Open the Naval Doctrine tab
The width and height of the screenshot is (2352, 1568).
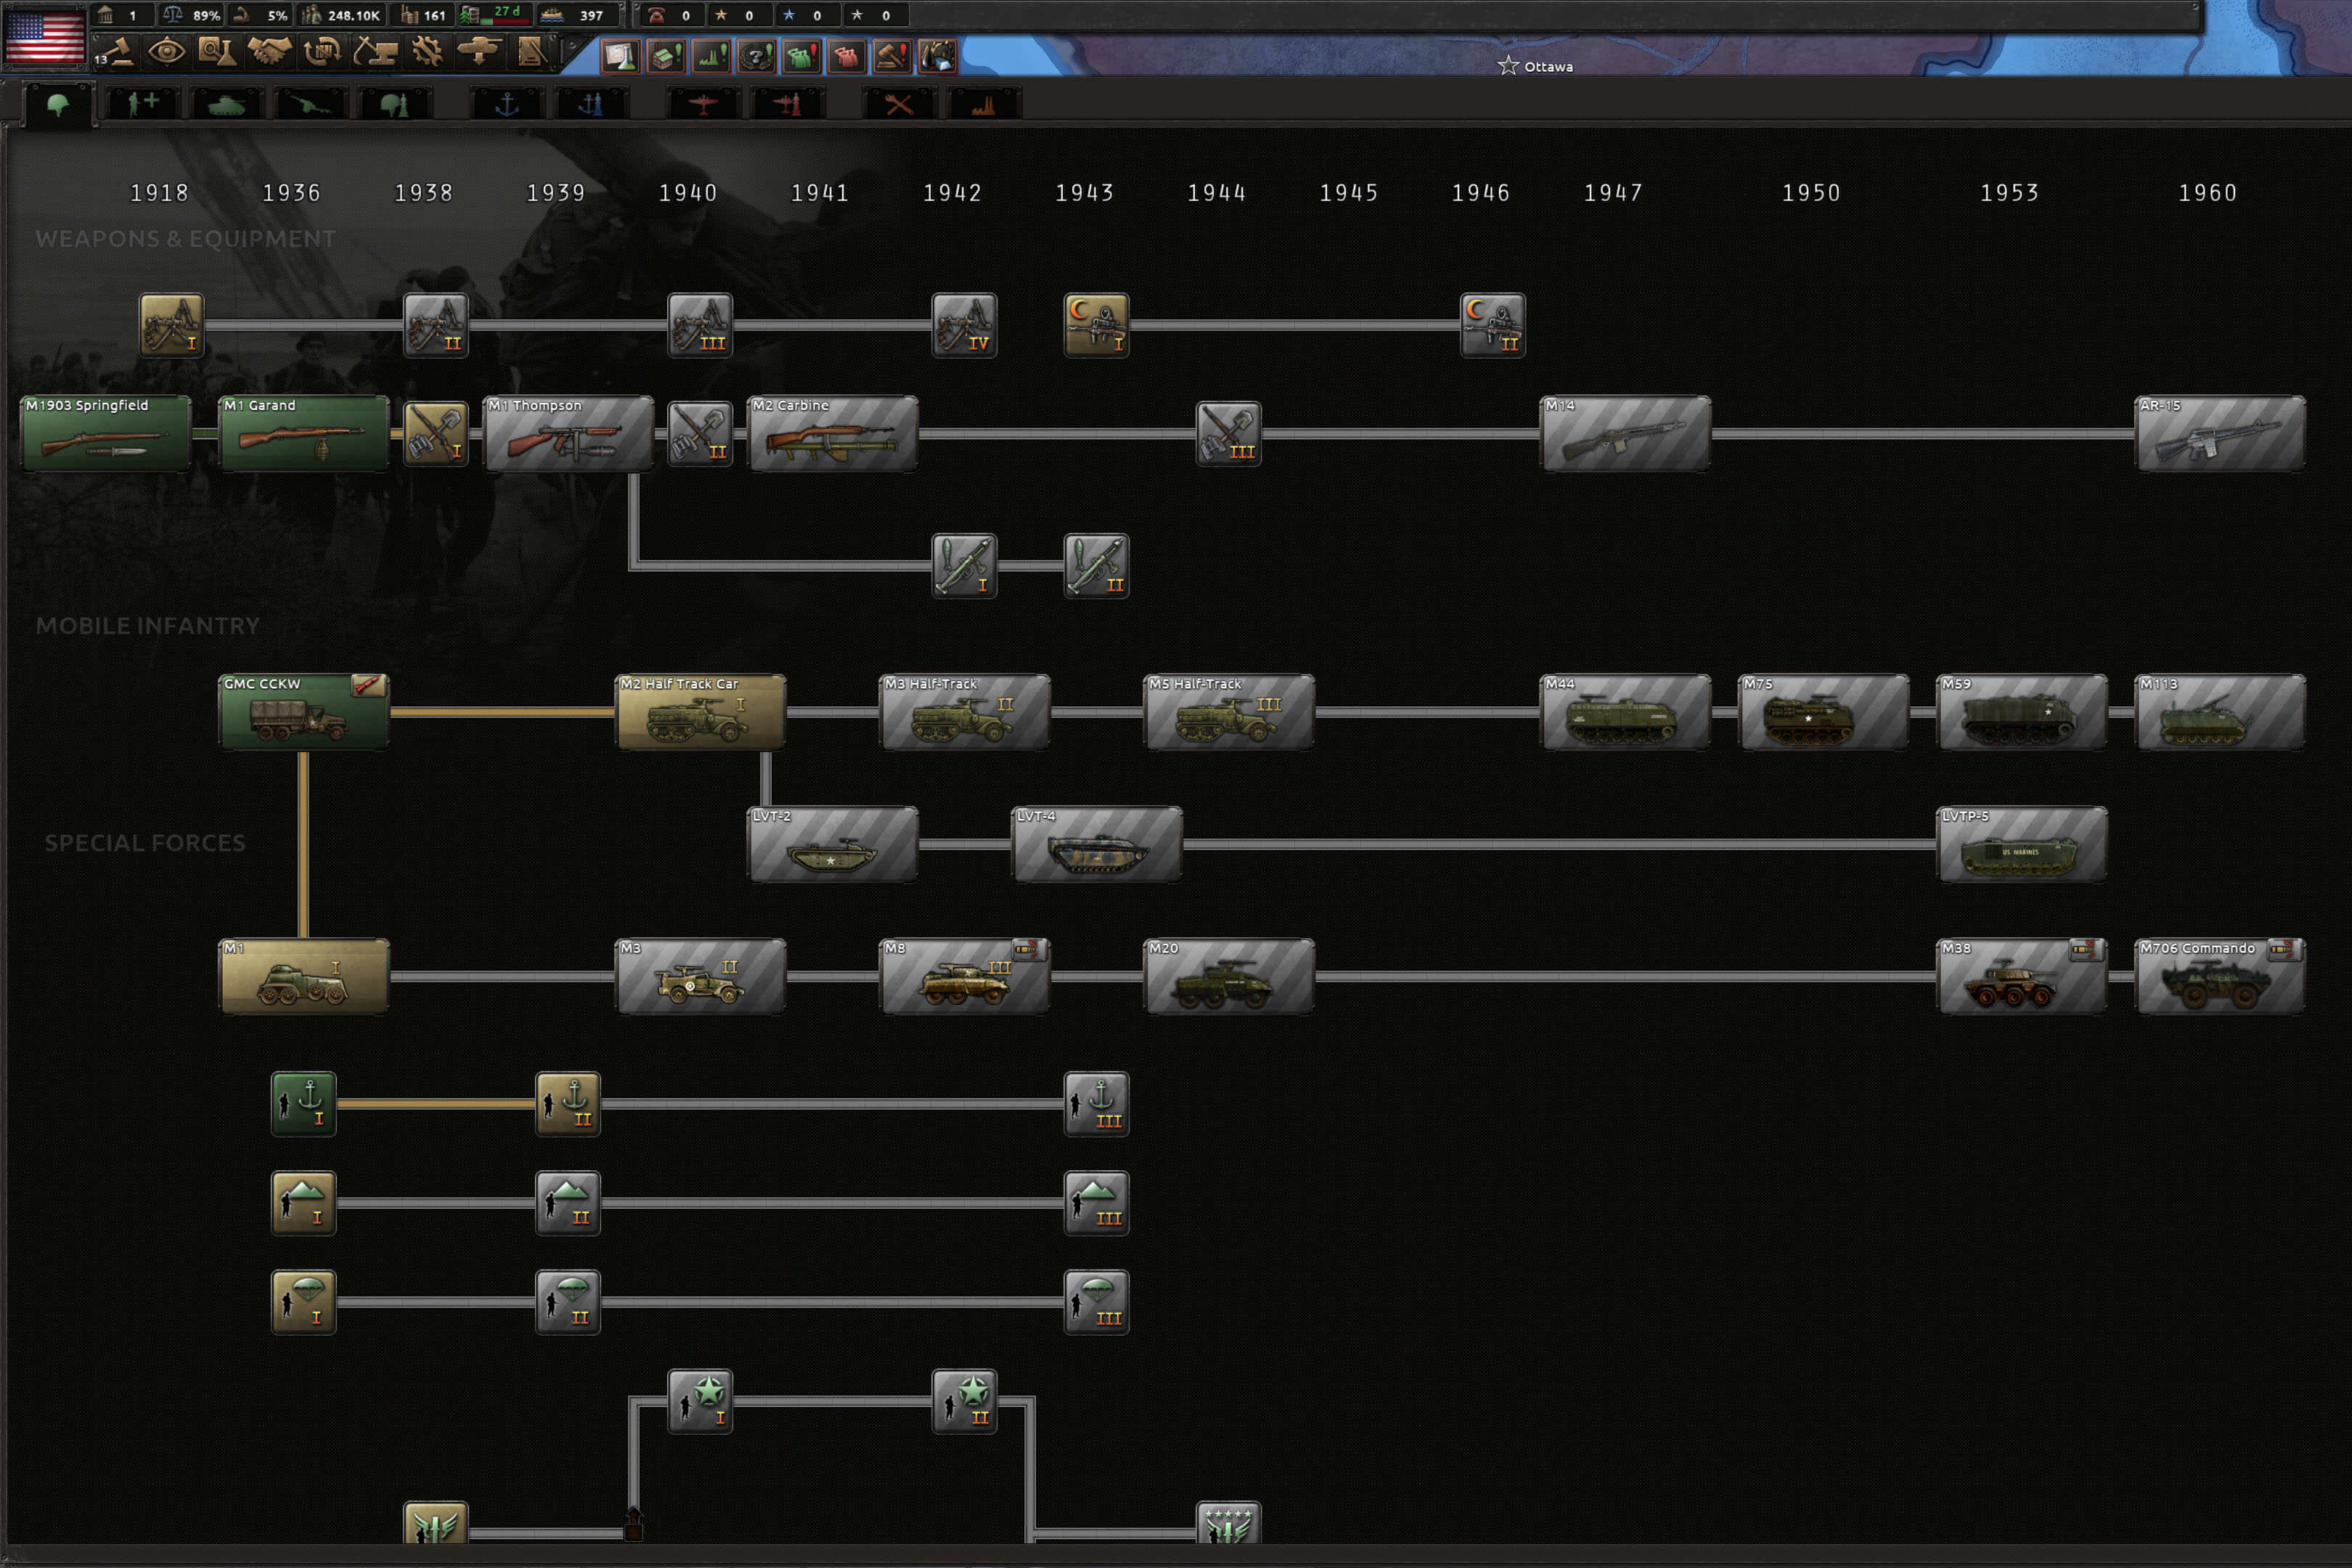pyautogui.click(x=591, y=104)
